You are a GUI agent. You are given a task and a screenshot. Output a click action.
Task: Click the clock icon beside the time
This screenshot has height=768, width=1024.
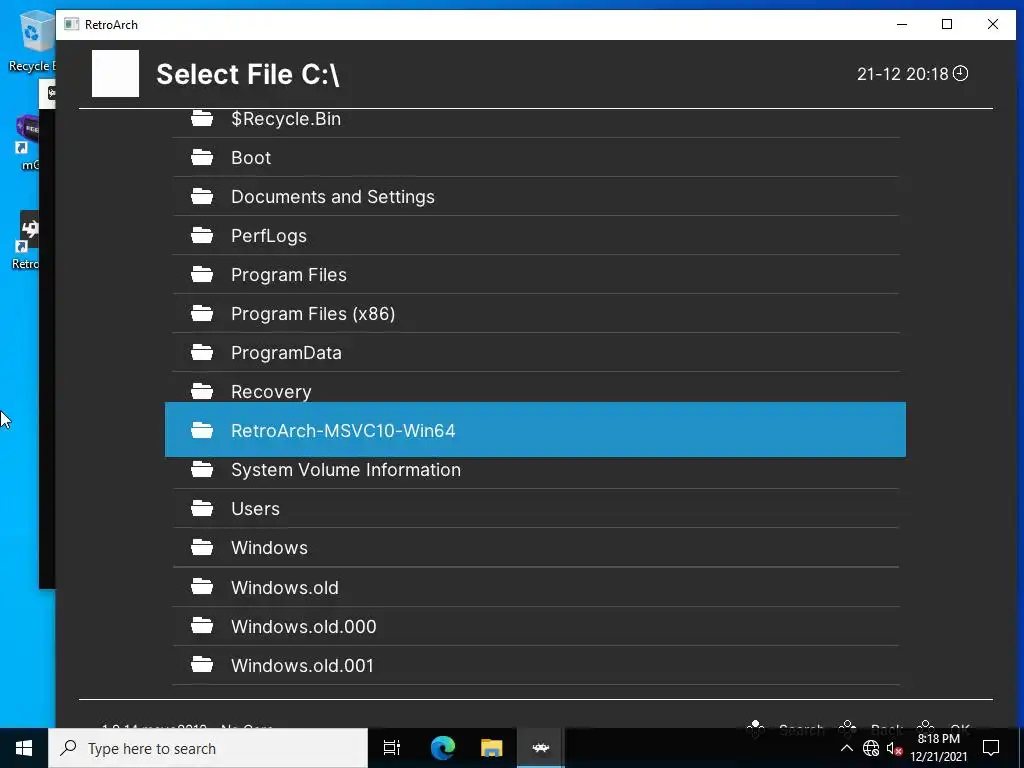click(x=960, y=73)
